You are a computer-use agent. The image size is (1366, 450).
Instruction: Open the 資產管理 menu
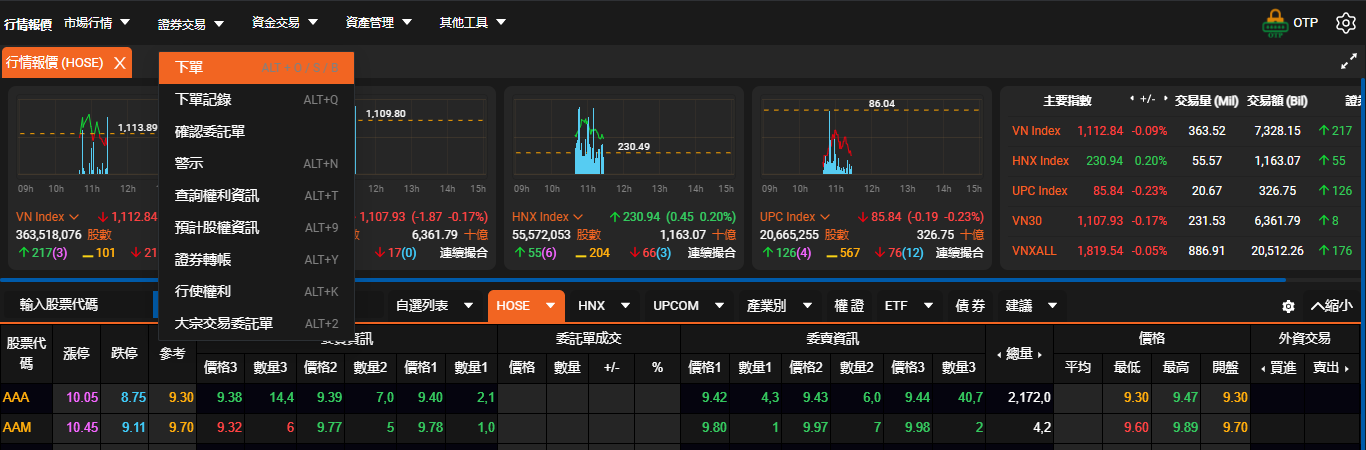click(378, 22)
